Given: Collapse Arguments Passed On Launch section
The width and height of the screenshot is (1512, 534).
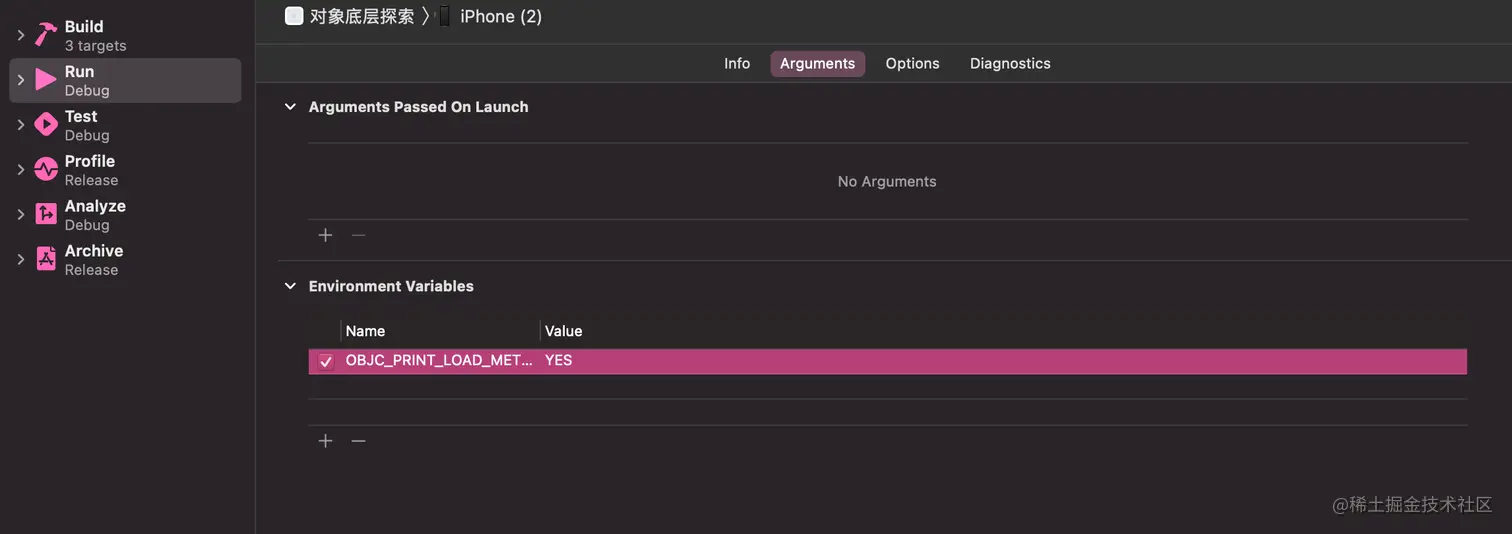Looking at the screenshot, I should click(290, 107).
